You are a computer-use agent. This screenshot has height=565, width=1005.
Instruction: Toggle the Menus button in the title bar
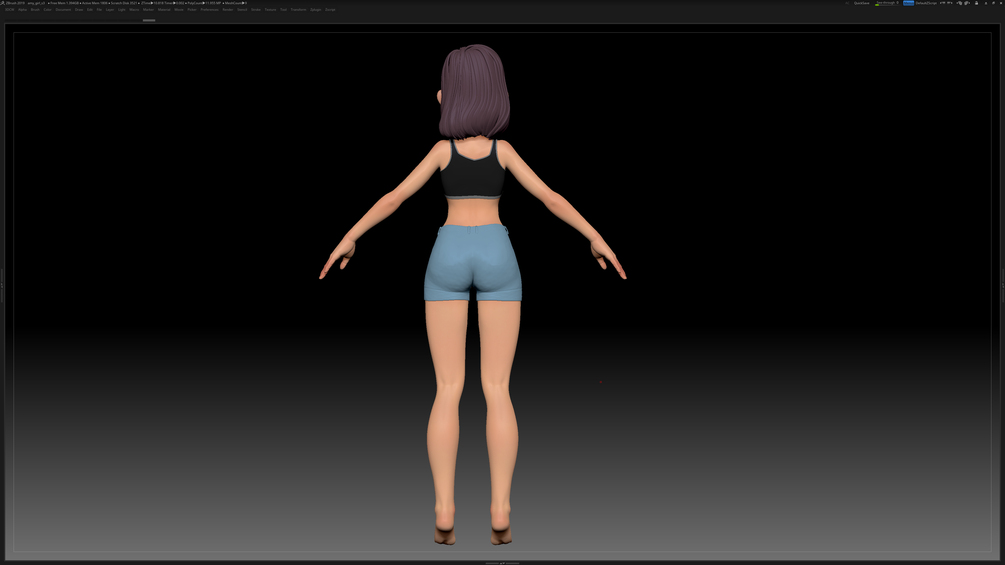click(909, 3)
